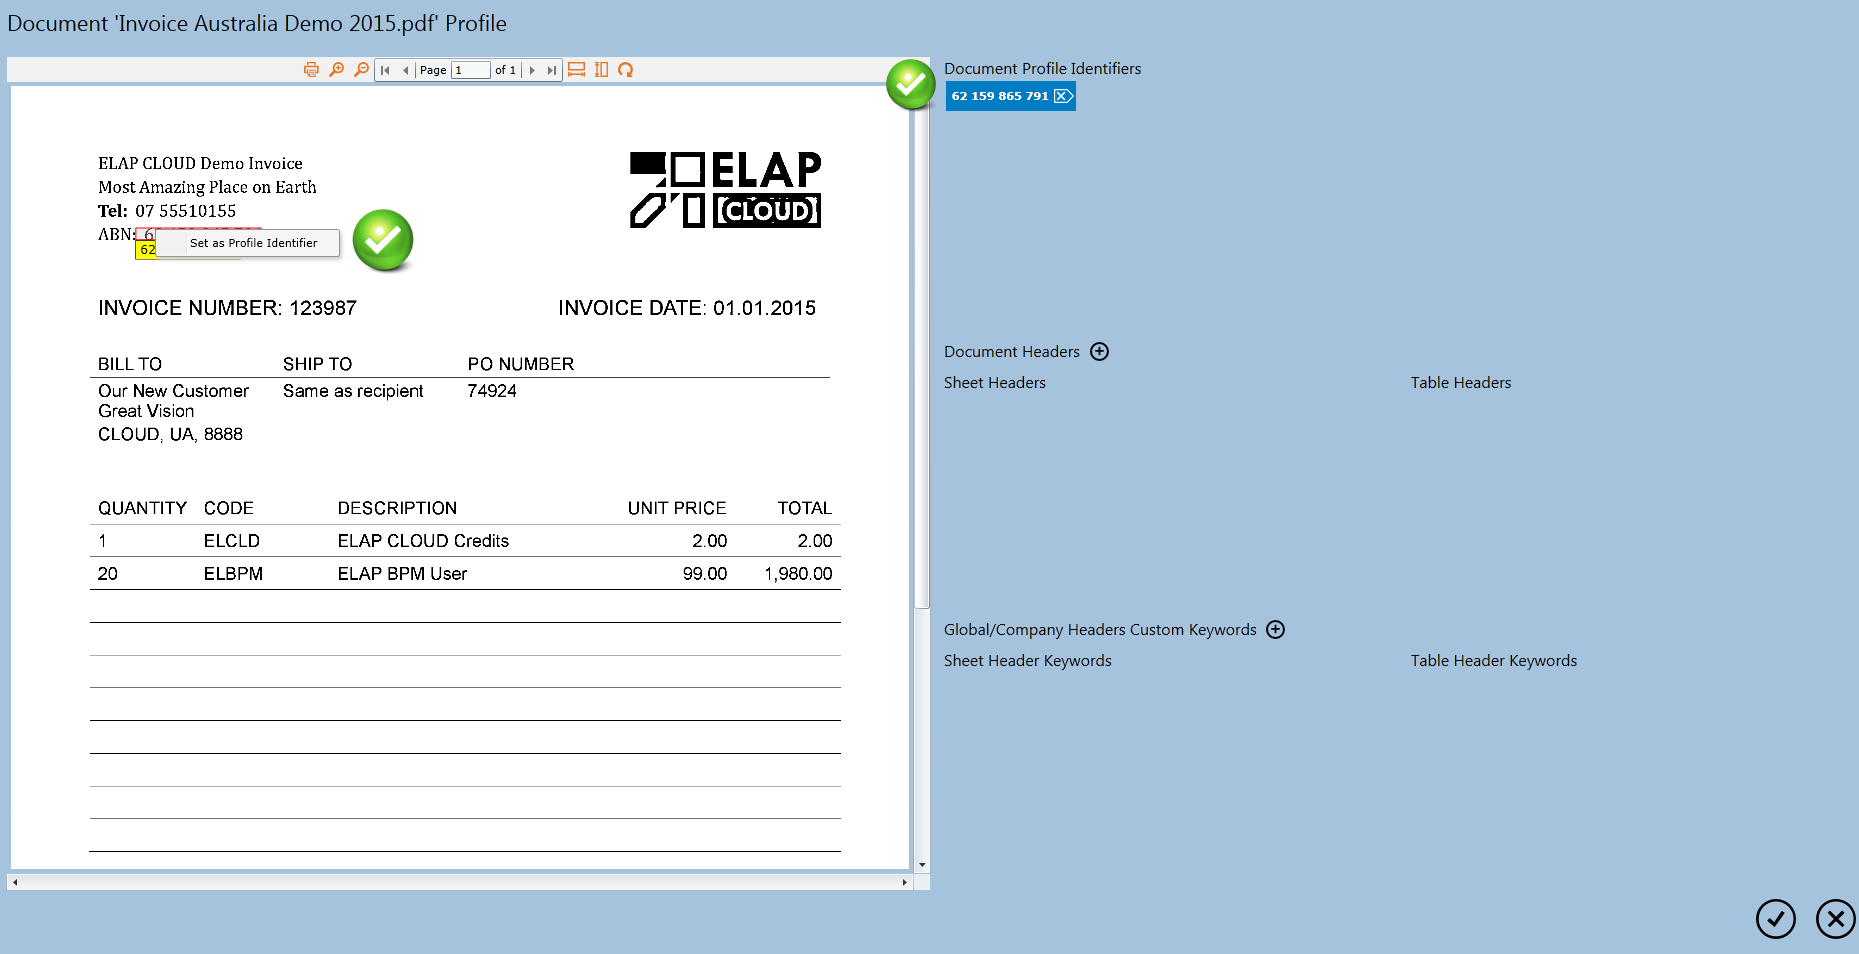Click horizontal scrollbar left arrow
Viewport: 1859px width, 954px height.
point(15,882)
